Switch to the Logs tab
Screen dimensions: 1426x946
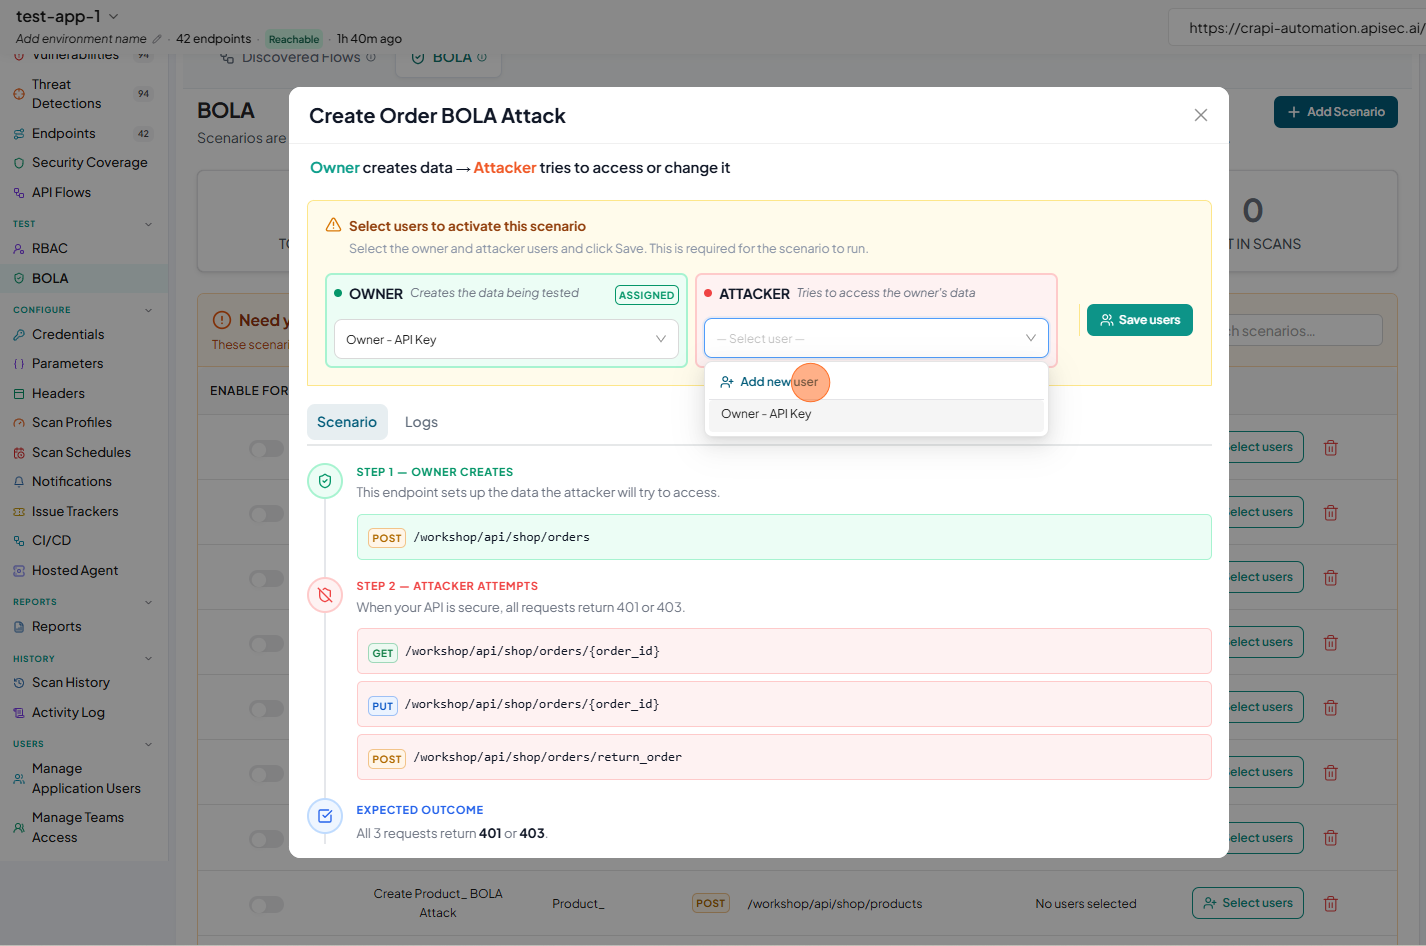pos(421,422)
